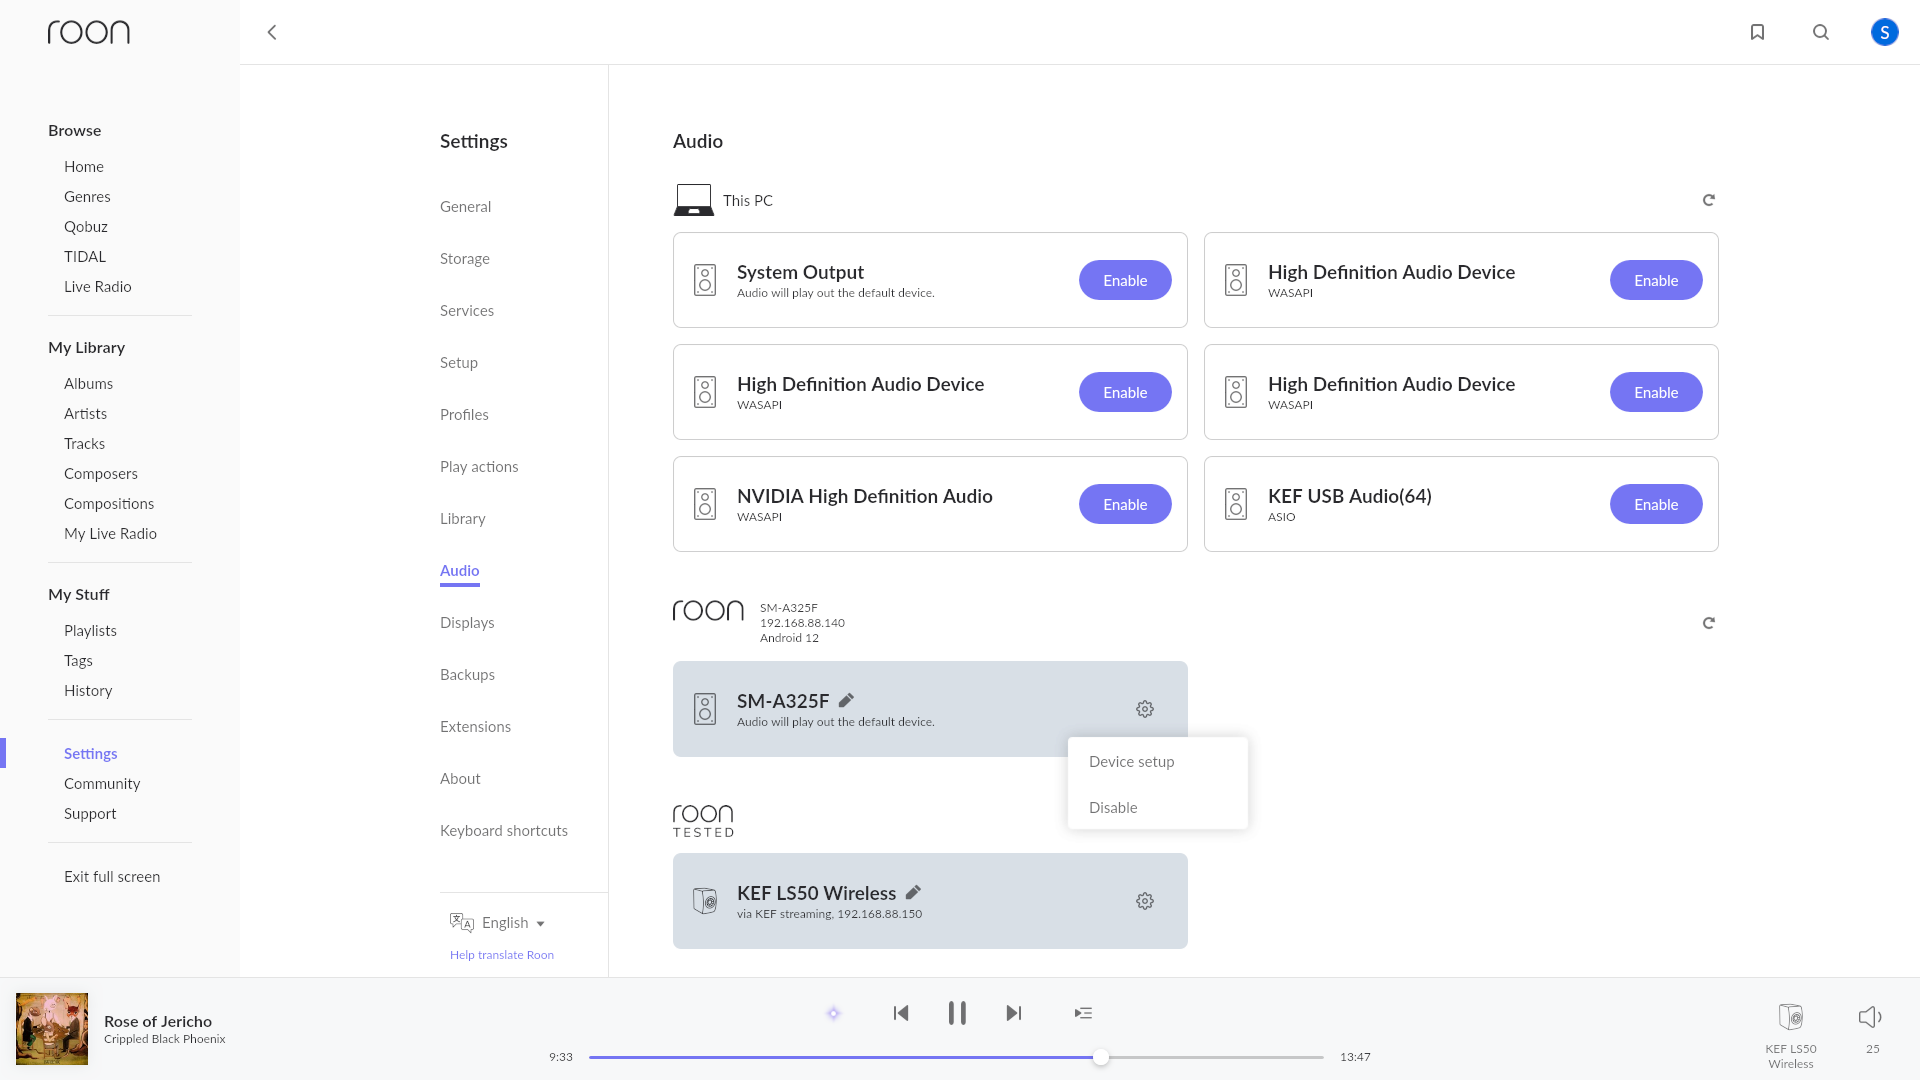The width and height of the screenshot is (1920, 1080).
Task: Open settings gear for KEF LS50 Wireless
Action: click(1145, 901)
